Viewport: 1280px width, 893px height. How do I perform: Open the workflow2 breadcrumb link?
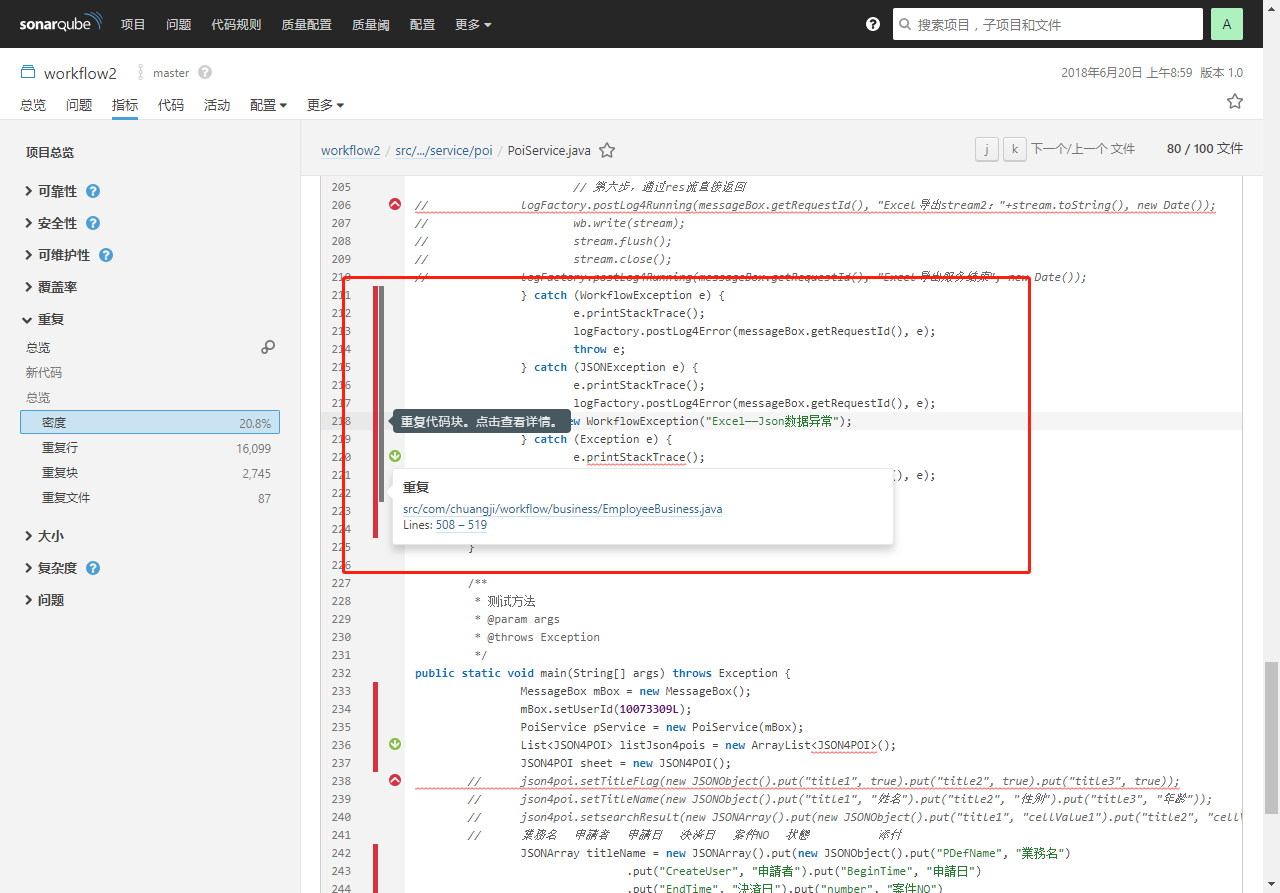[350, 151]
